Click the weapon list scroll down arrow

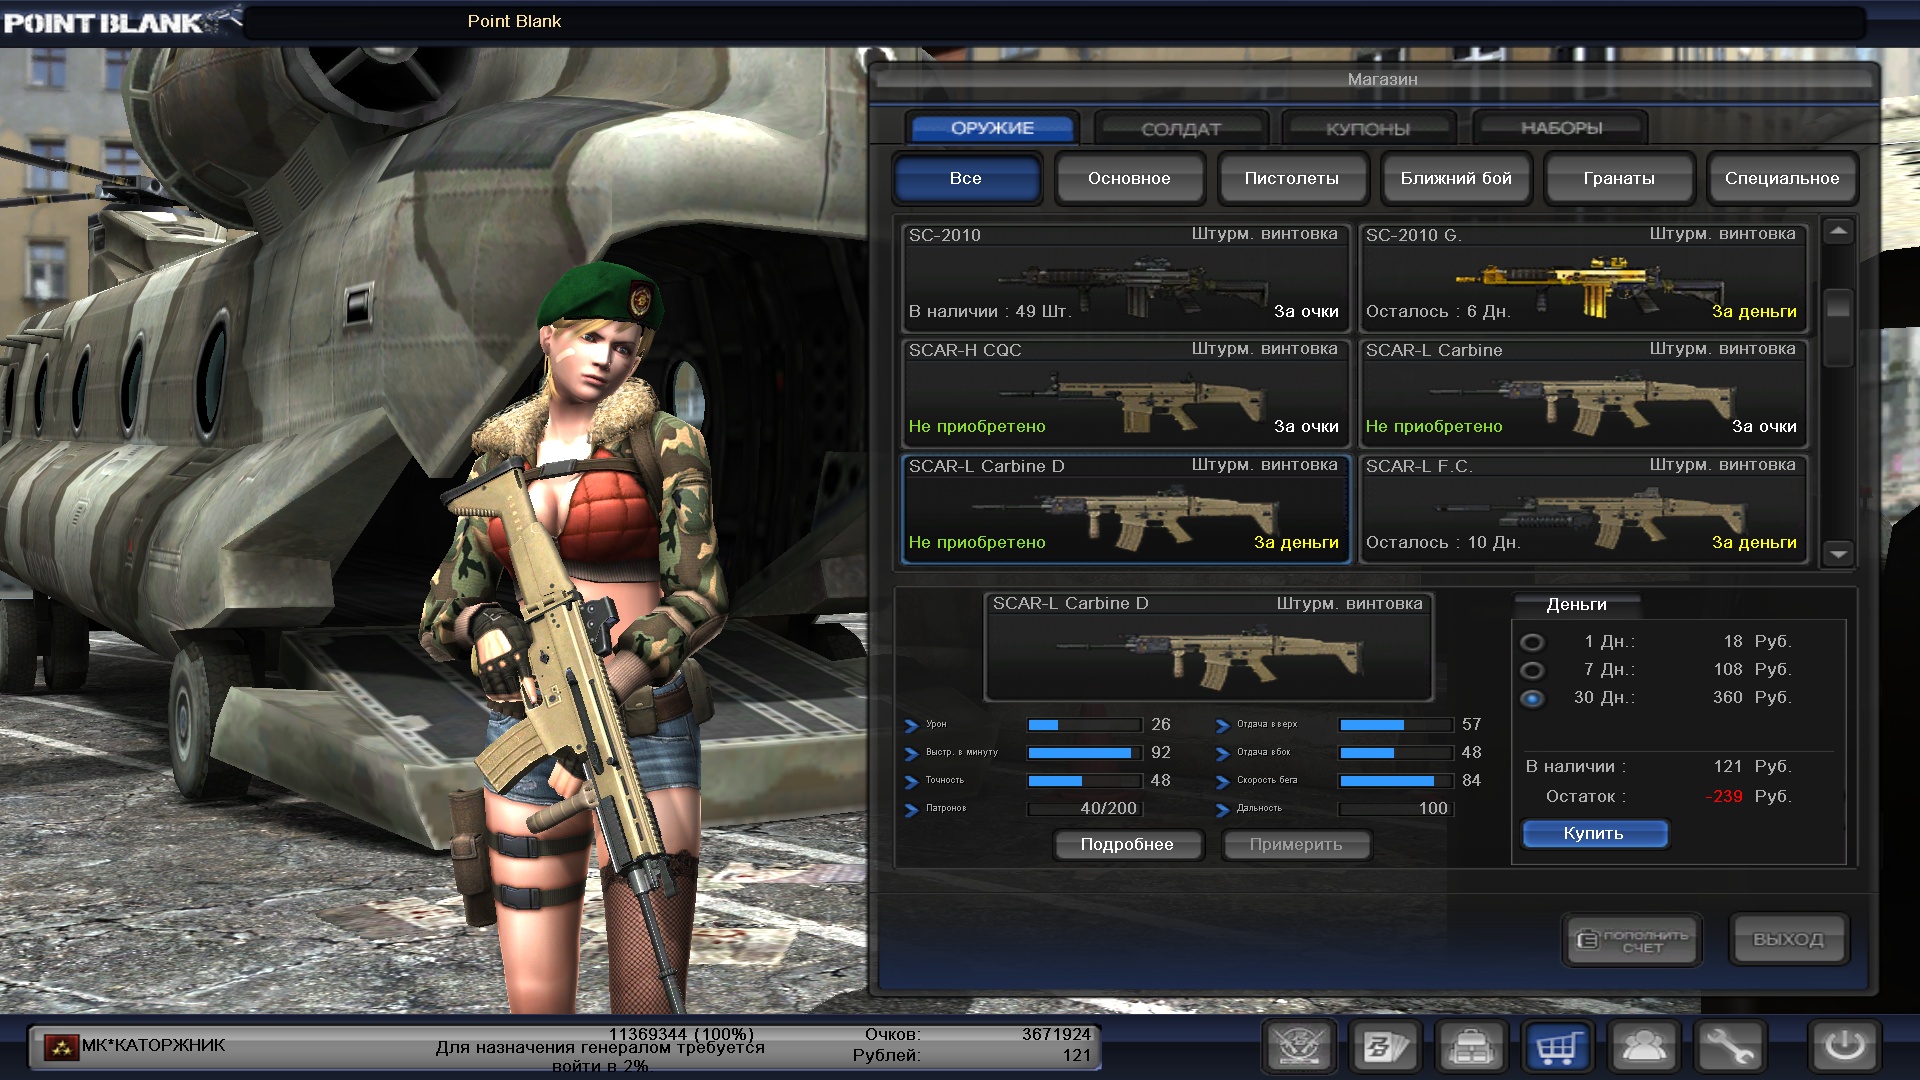coord(1838,553)
